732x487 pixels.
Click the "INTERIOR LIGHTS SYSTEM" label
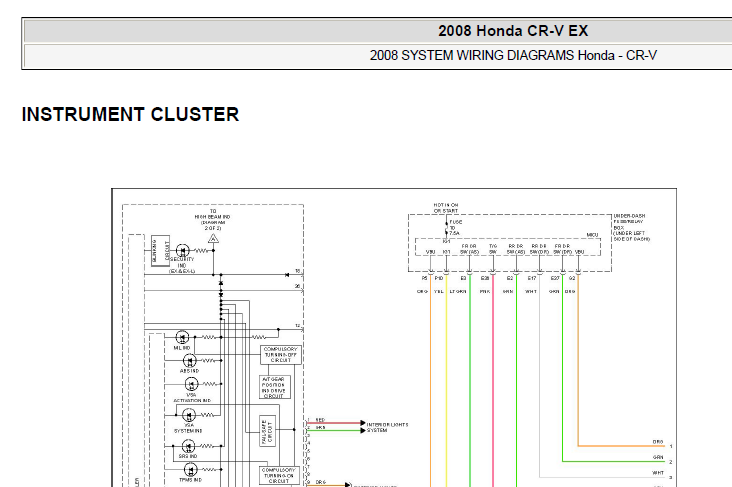point(387,427)
